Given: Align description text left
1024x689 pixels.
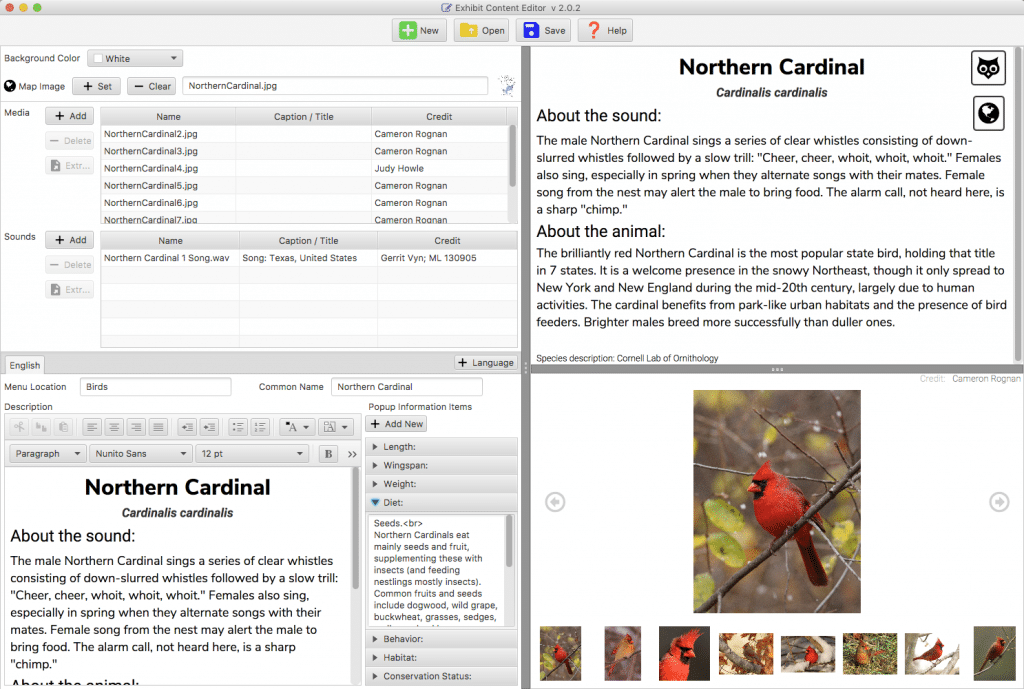Looking at the screenshot, I should click(x=92, y=427).
